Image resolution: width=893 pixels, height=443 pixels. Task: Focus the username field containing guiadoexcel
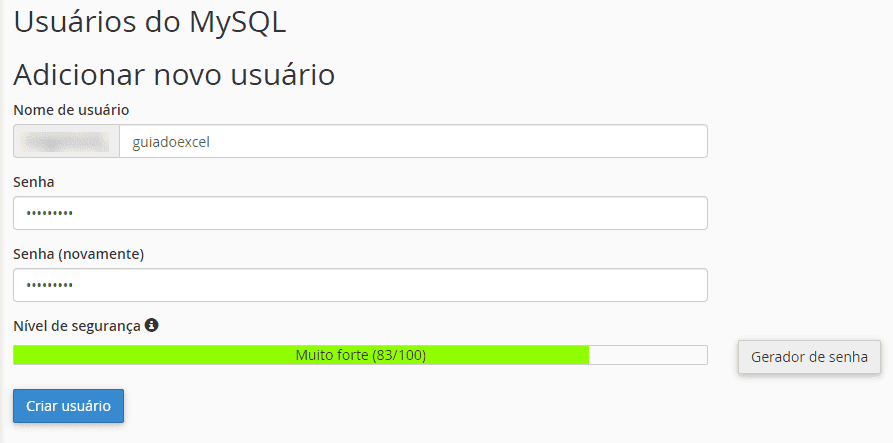click(412, 141)
